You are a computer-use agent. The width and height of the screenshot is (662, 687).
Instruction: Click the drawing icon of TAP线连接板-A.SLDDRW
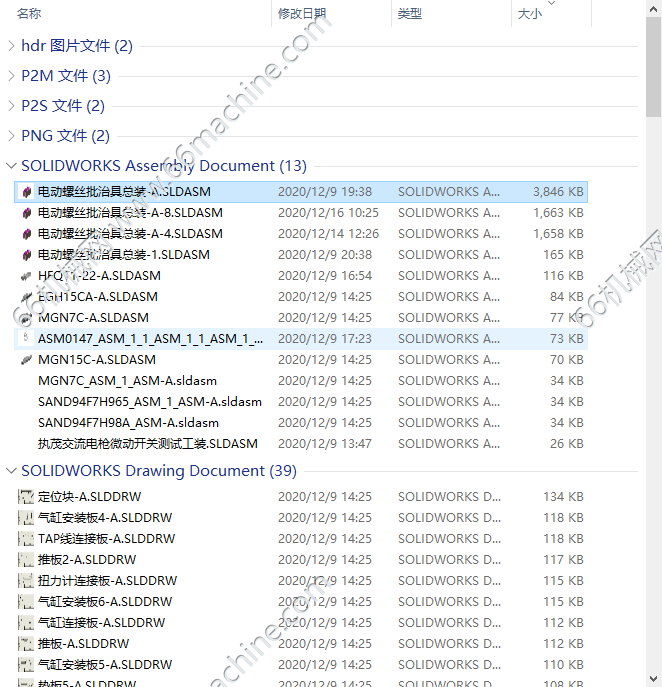(25, 539)
